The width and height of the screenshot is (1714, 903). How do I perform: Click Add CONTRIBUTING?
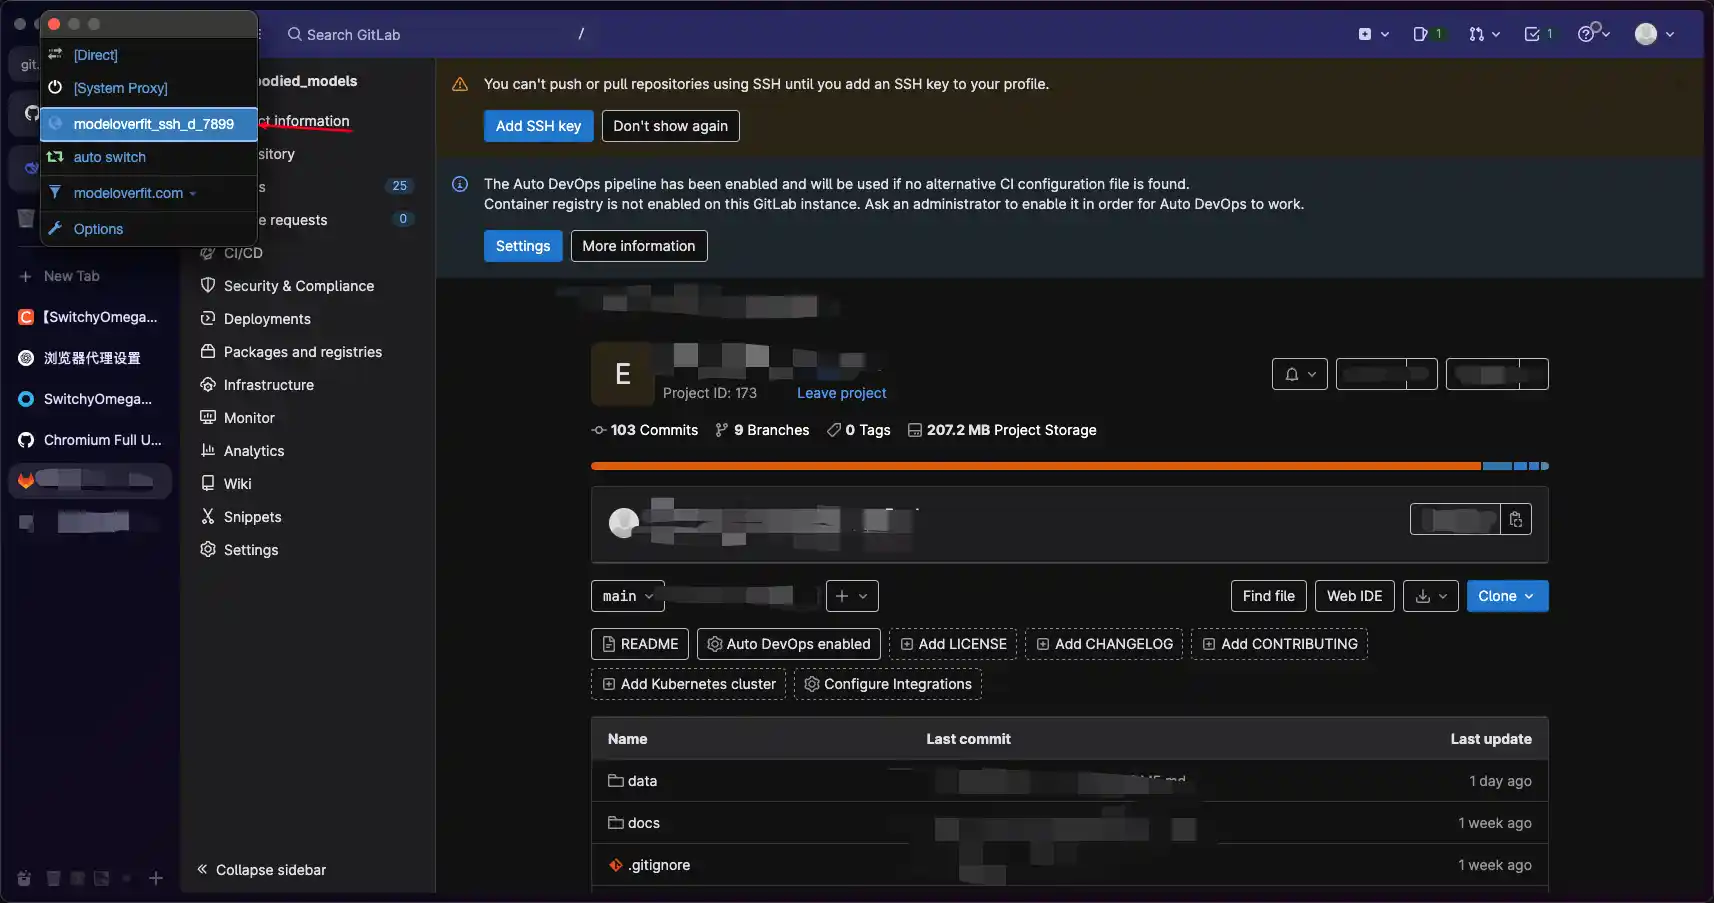(x=1279, y=644)
